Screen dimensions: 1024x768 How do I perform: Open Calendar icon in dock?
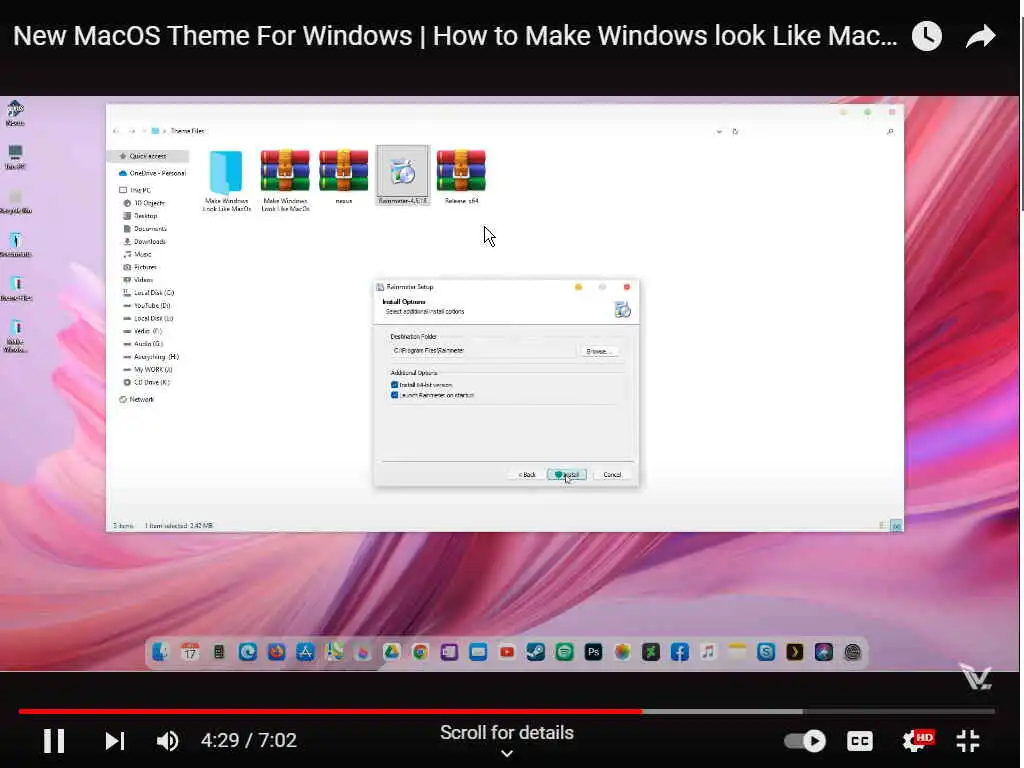[190, 652]
